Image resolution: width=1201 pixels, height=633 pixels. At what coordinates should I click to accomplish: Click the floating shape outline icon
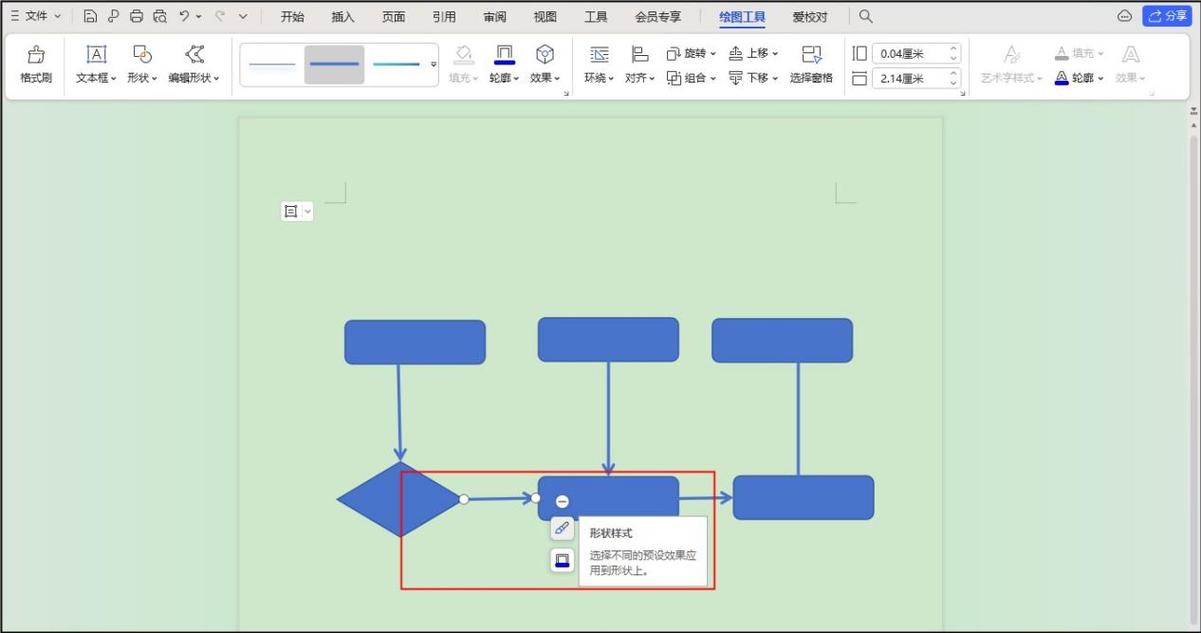(562, 561)
